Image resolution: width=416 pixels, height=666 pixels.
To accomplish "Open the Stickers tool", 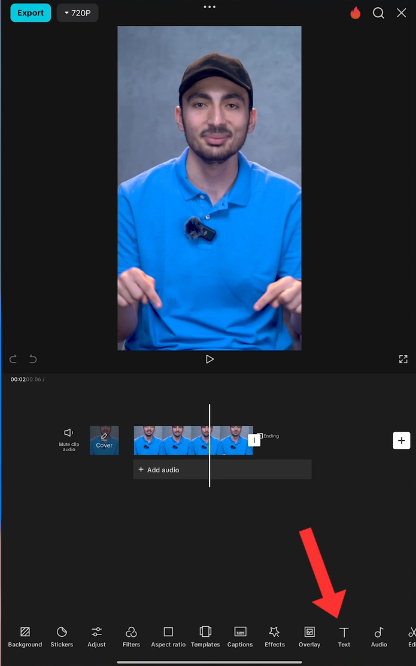I will click(62, 637).
